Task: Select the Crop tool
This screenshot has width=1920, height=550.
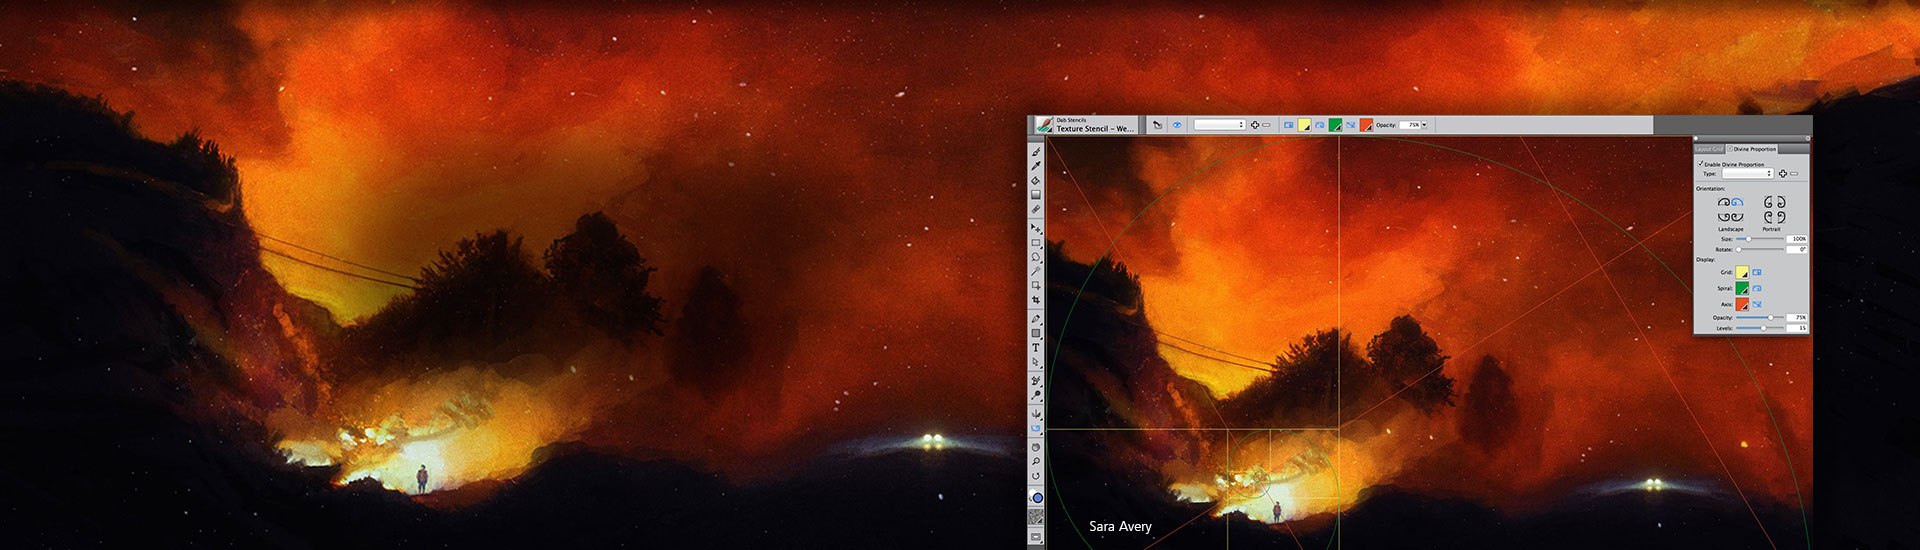Action: [1036, 300]
